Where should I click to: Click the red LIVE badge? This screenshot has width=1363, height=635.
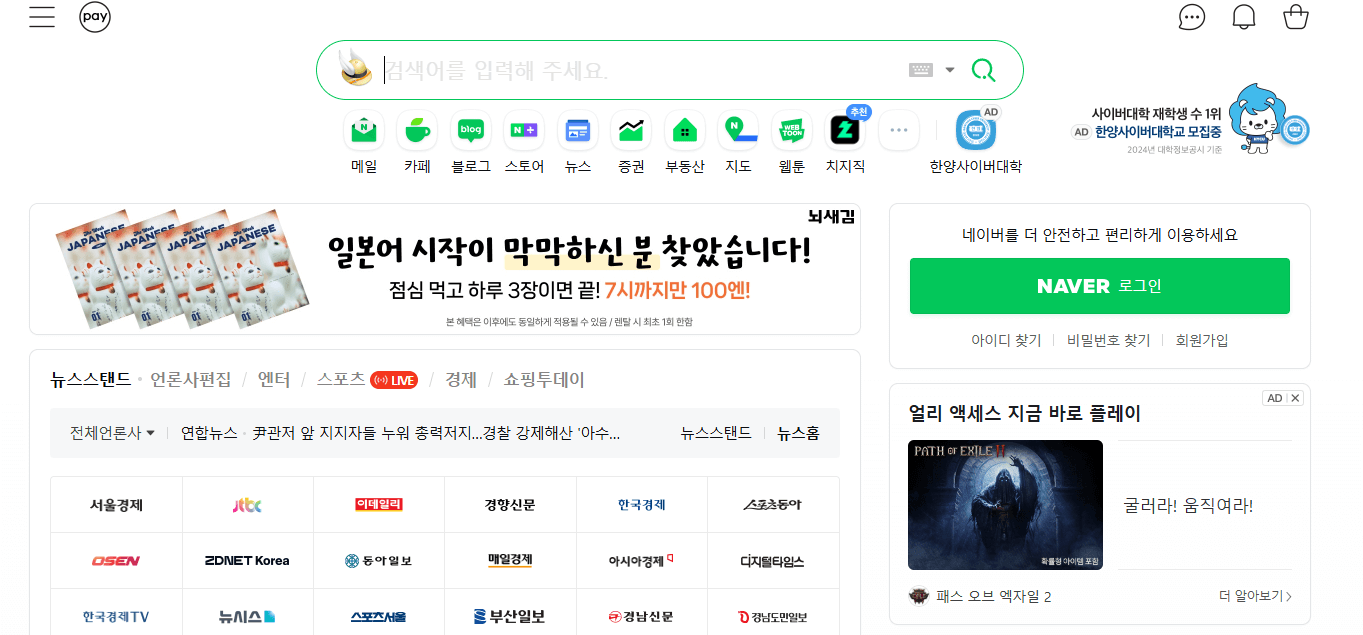pyautogui.click(x=394, y=380)
